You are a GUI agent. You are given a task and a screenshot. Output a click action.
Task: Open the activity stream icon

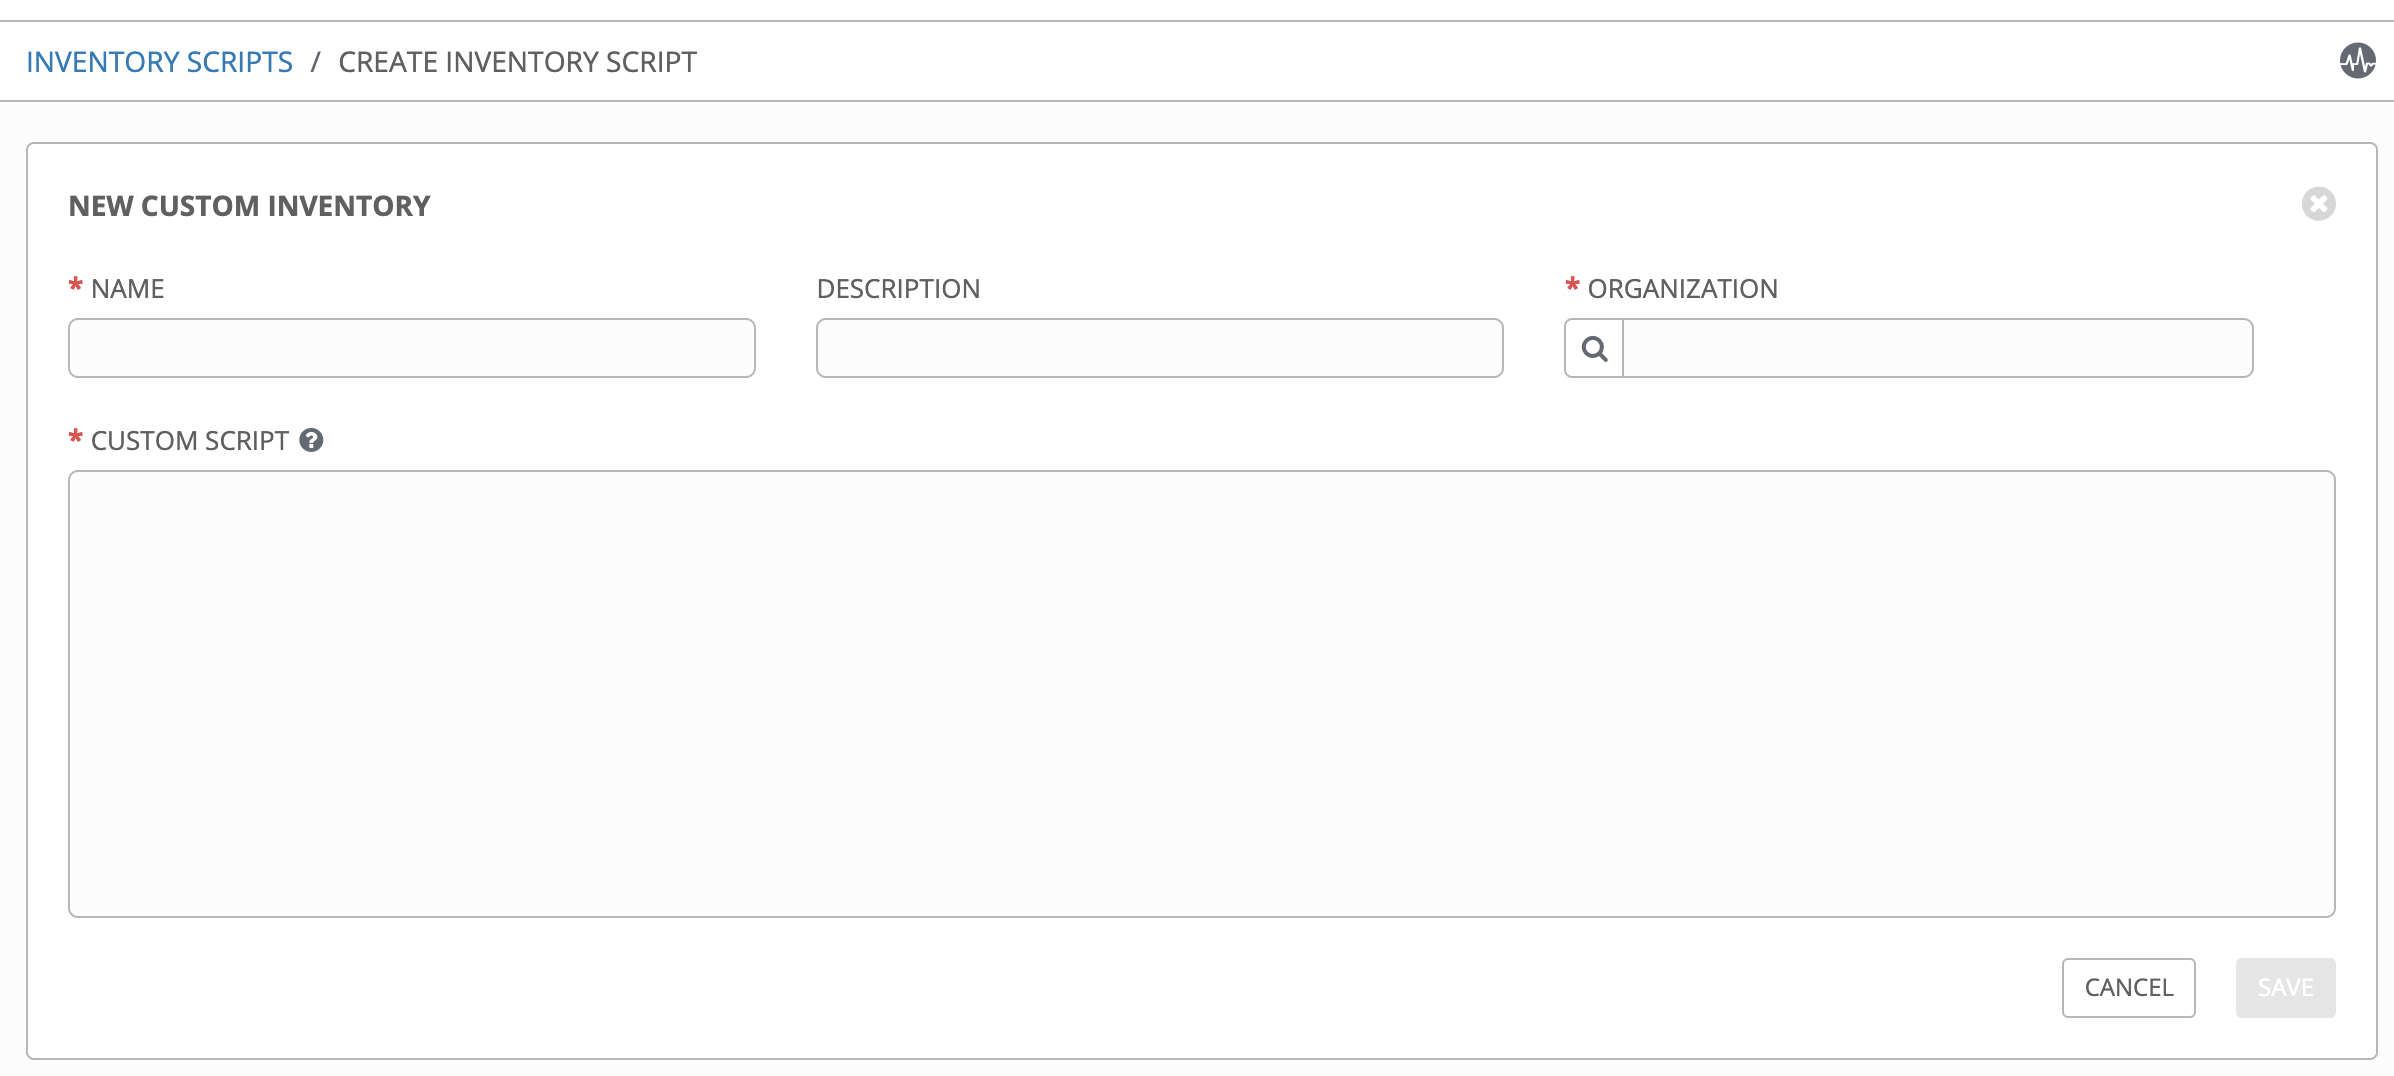[2357, 61]
